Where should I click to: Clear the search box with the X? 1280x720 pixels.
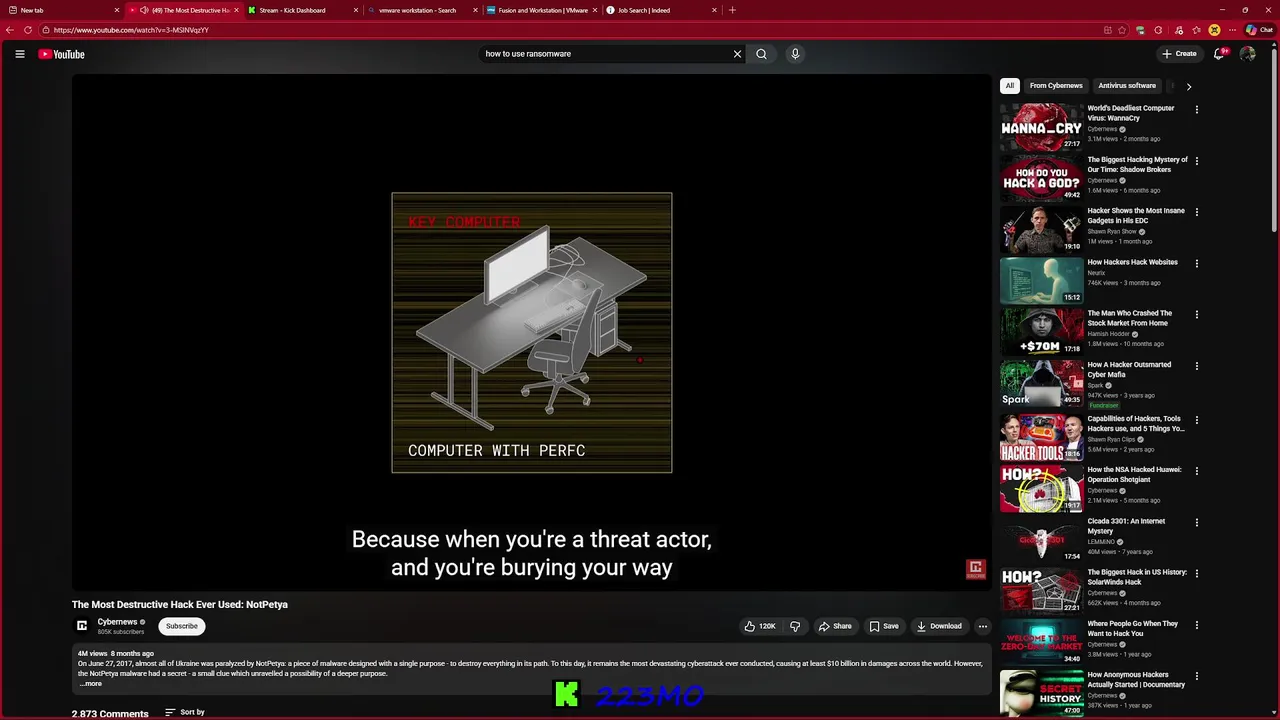[x=738, y=54]
